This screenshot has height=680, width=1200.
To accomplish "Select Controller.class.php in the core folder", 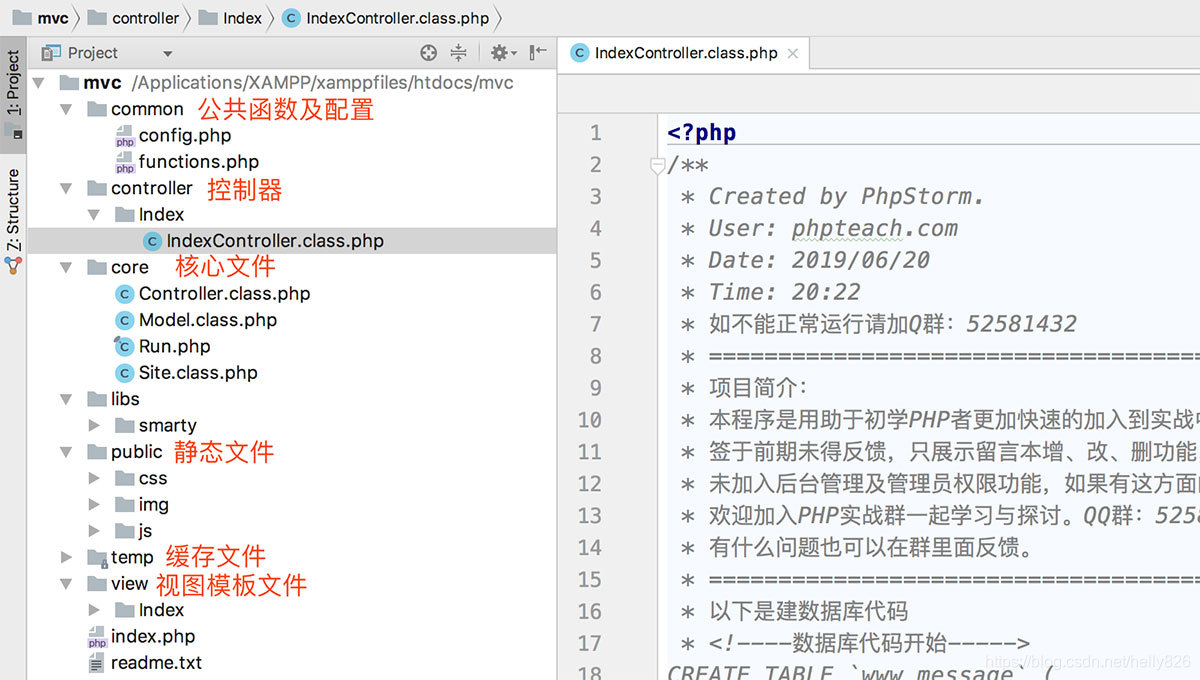I will [224, 294].
